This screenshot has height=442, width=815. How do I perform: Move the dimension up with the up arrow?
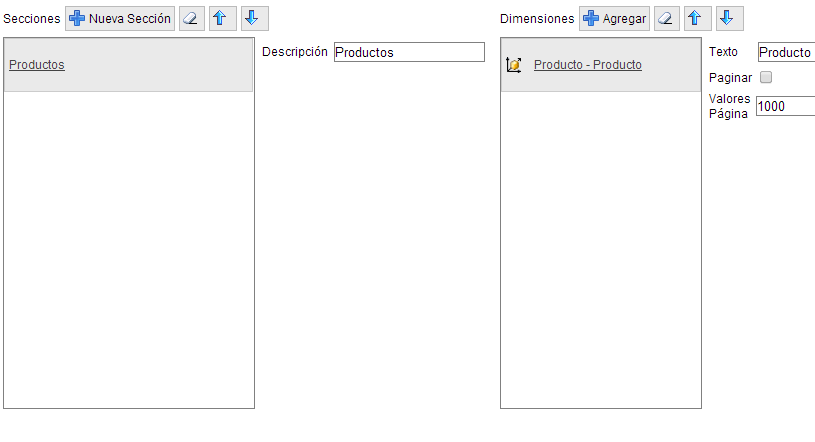click(x=697, y=19)
